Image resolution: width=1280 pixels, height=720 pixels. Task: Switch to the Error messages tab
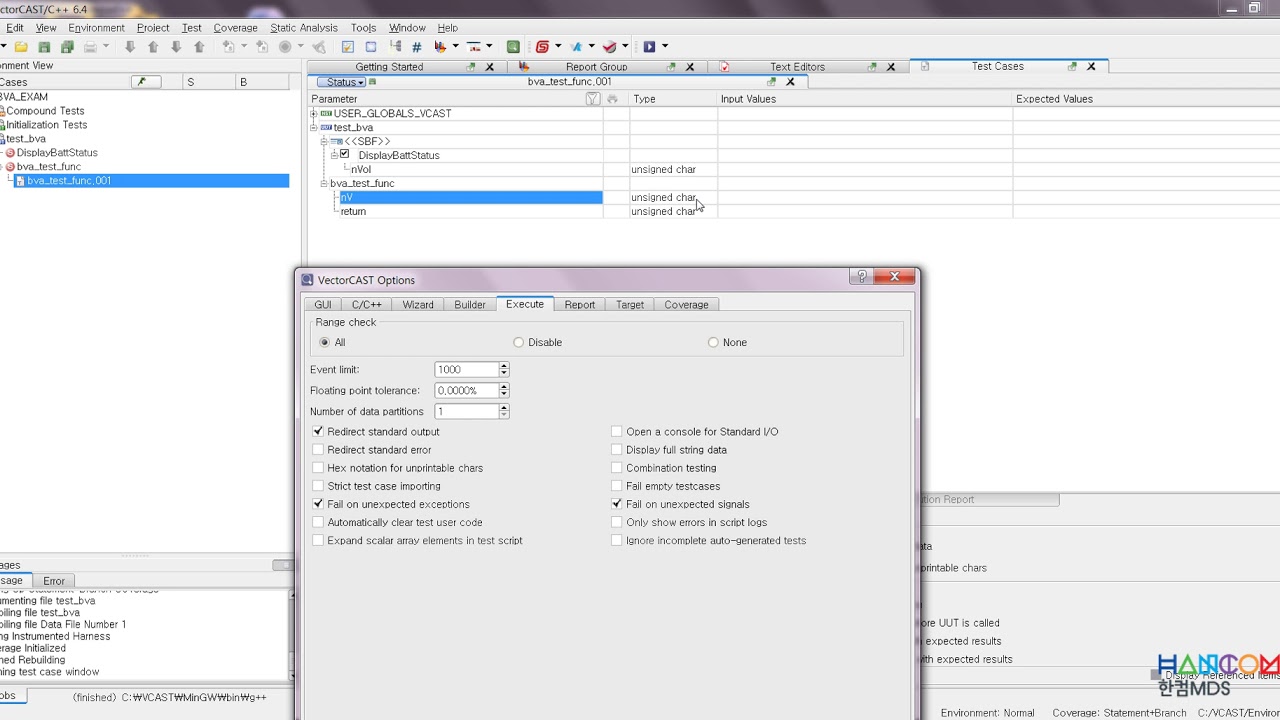coord(54,581)
